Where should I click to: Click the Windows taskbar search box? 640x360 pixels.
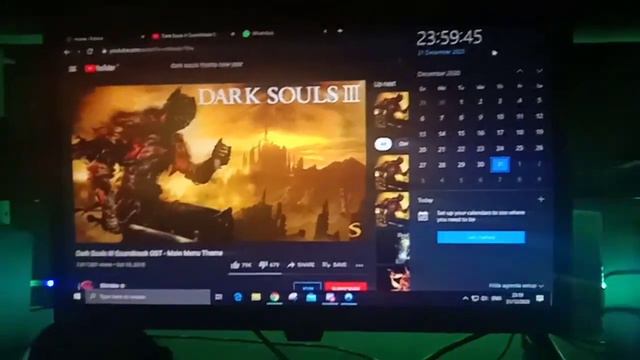pyautogui.click(x=148, y=297)
